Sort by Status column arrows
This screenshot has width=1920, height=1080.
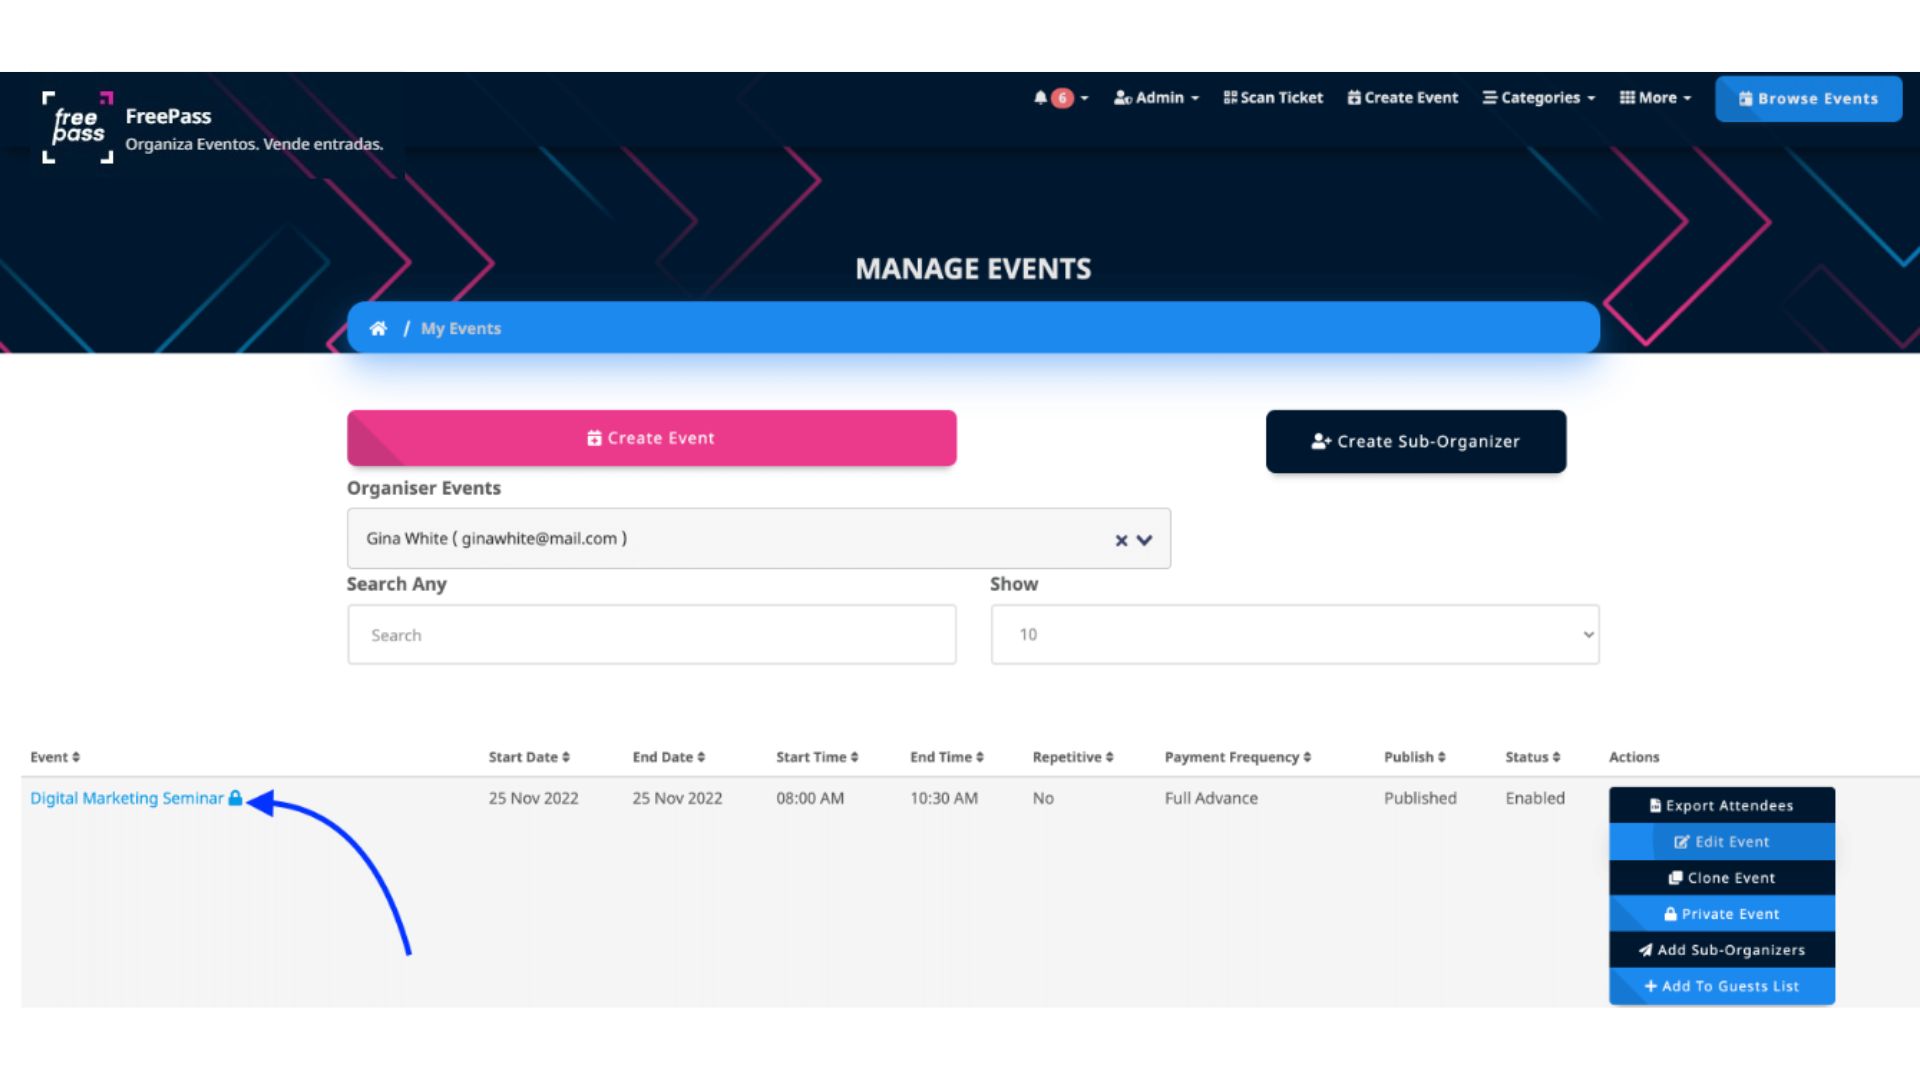click(1556, 757)
